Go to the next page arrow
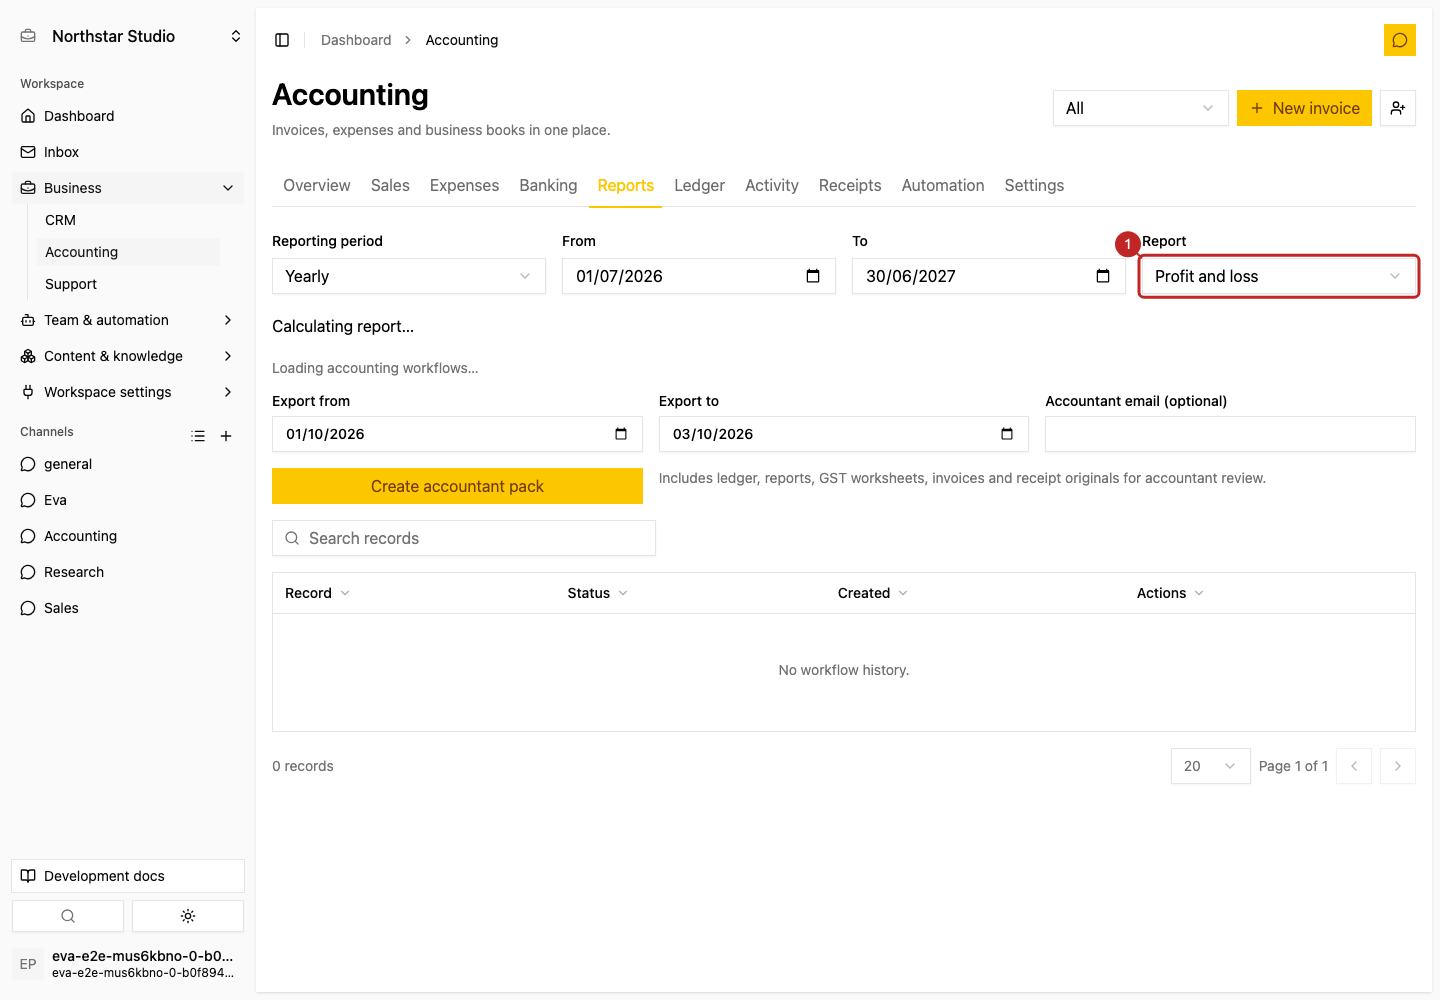 click(x=1398, y=766)
